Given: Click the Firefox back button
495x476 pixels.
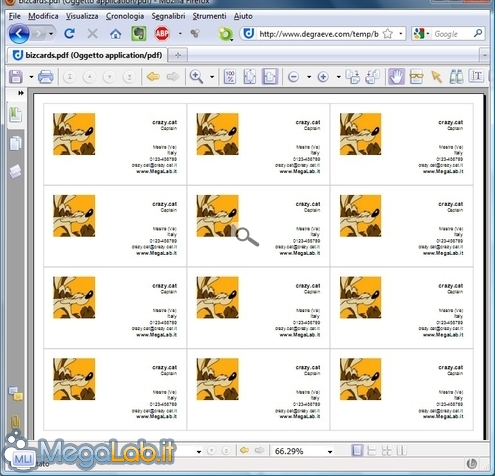Looking at the screenshot, I should coord(19,33).
